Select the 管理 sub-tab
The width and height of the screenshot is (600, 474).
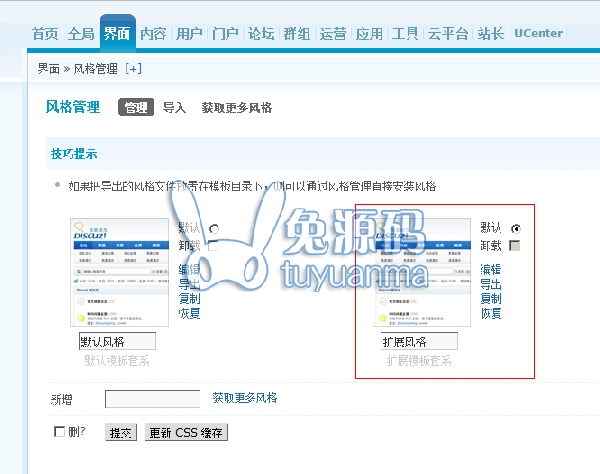pos(136,107)
